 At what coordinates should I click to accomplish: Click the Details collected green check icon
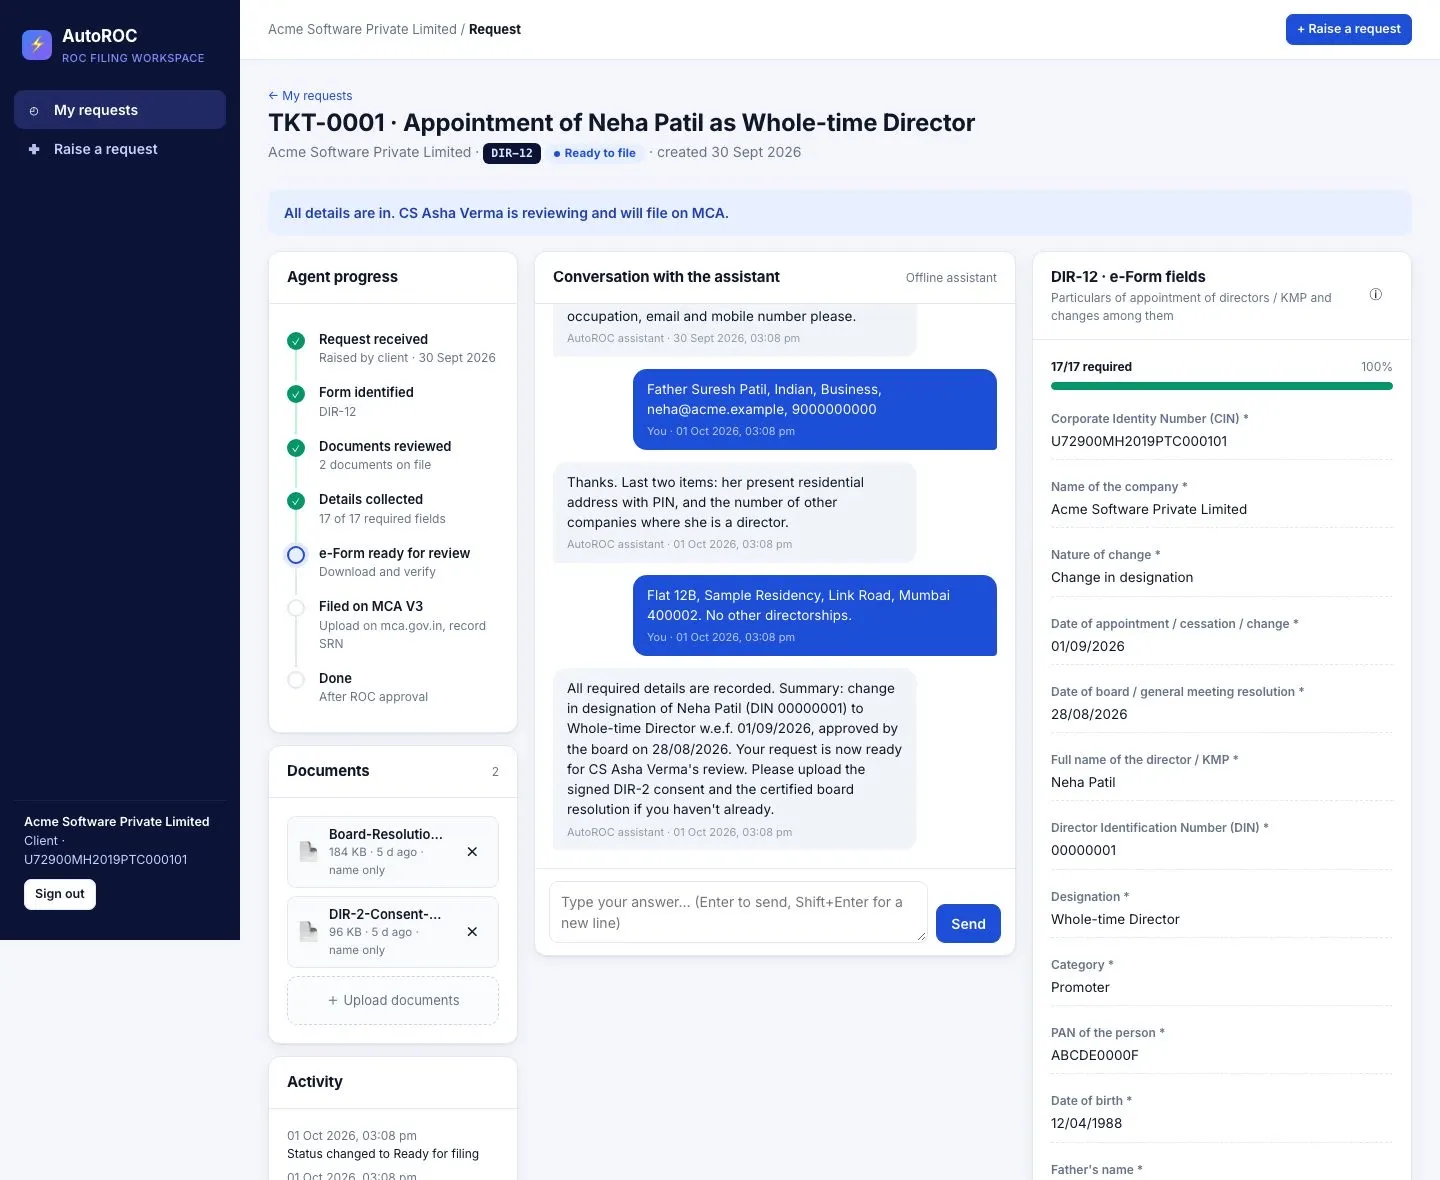coord(296,501)
